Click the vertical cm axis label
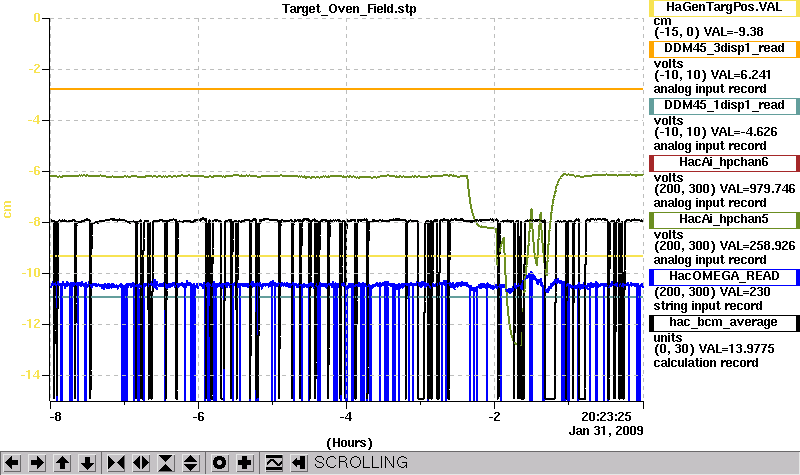 pos(8,209)
